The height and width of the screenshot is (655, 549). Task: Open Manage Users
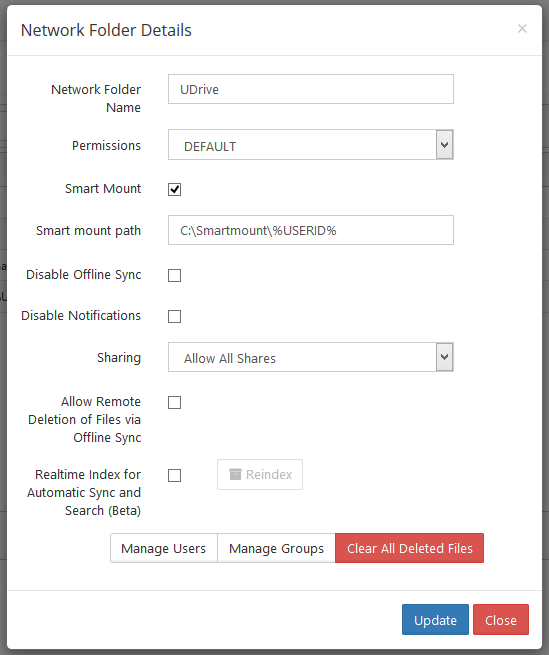click(164, 548)
